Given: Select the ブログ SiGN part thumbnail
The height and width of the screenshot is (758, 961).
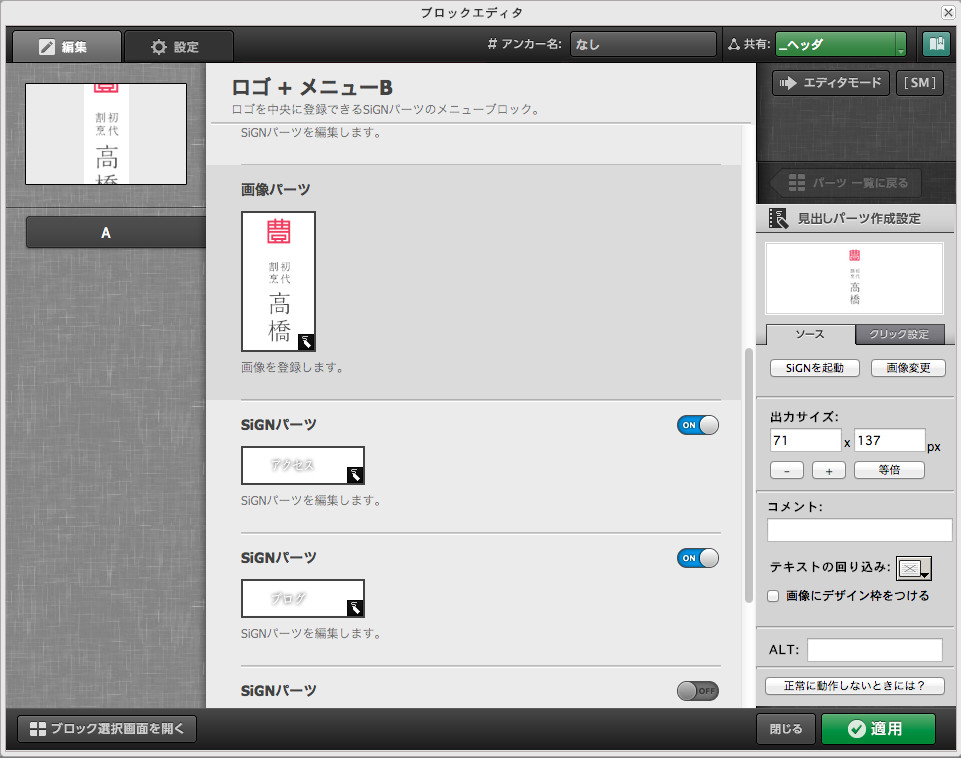Looking at the screenshot, I should coord(303,598).
